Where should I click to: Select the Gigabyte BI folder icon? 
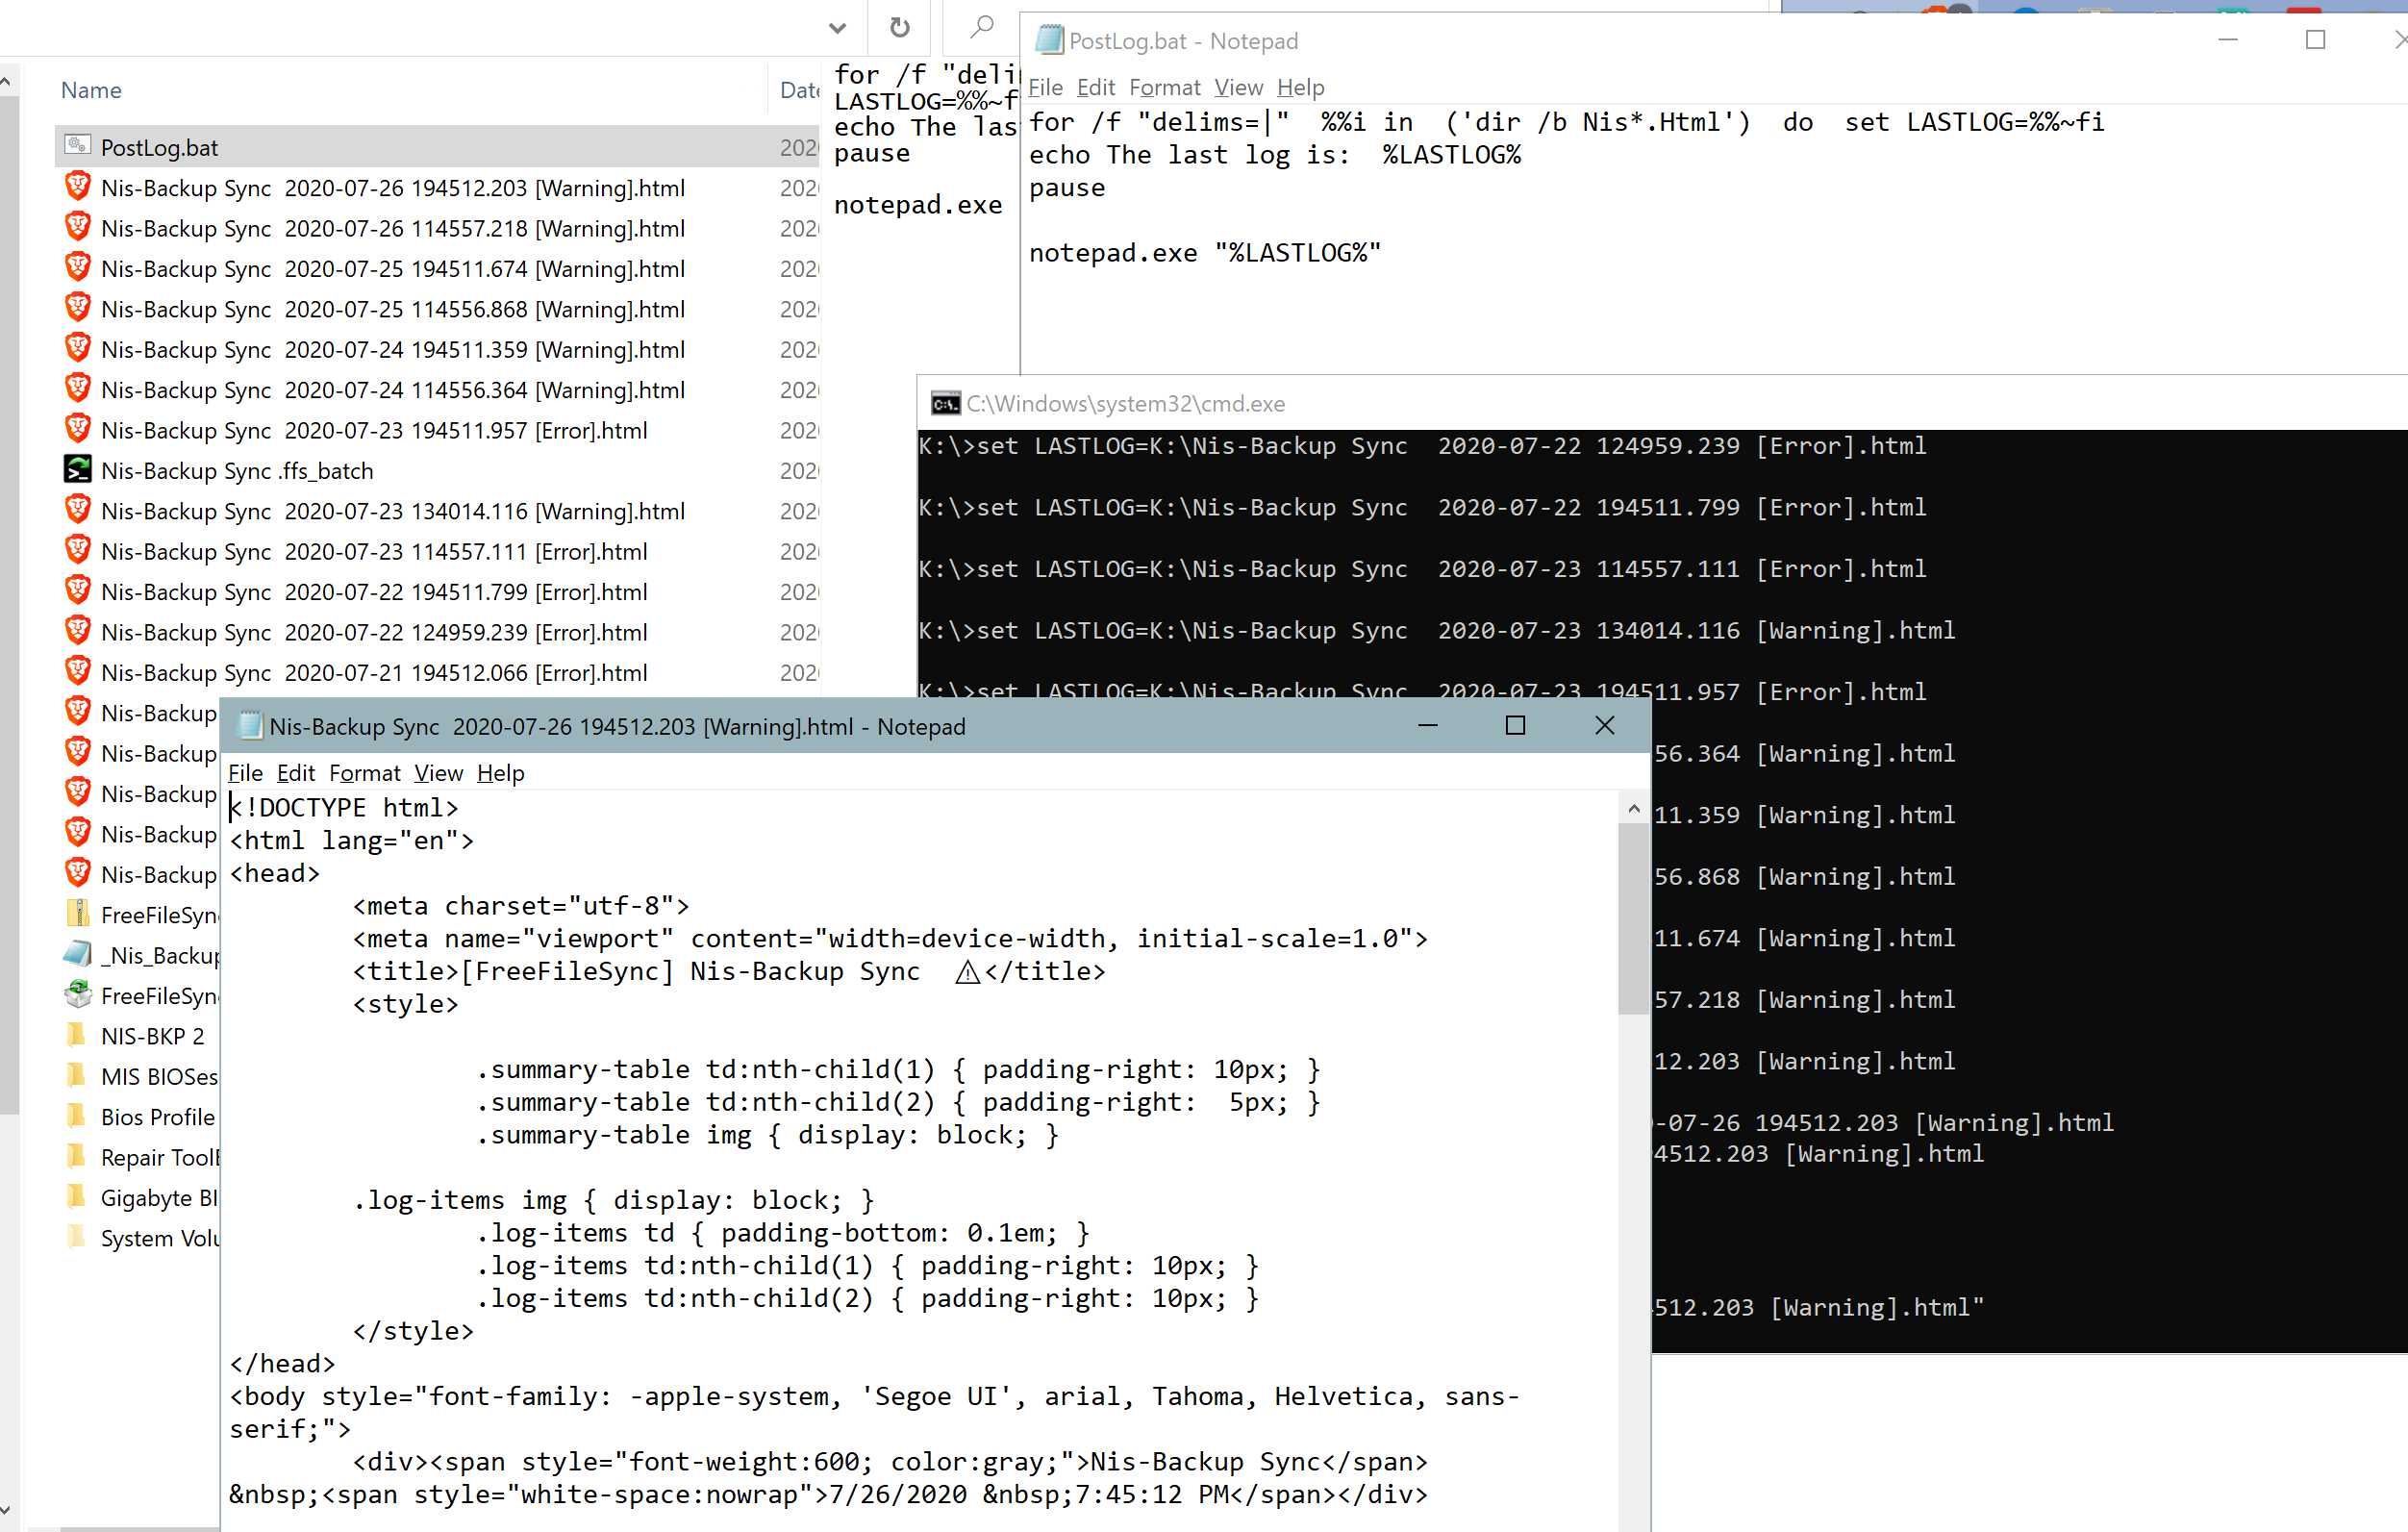(76, 1196)
